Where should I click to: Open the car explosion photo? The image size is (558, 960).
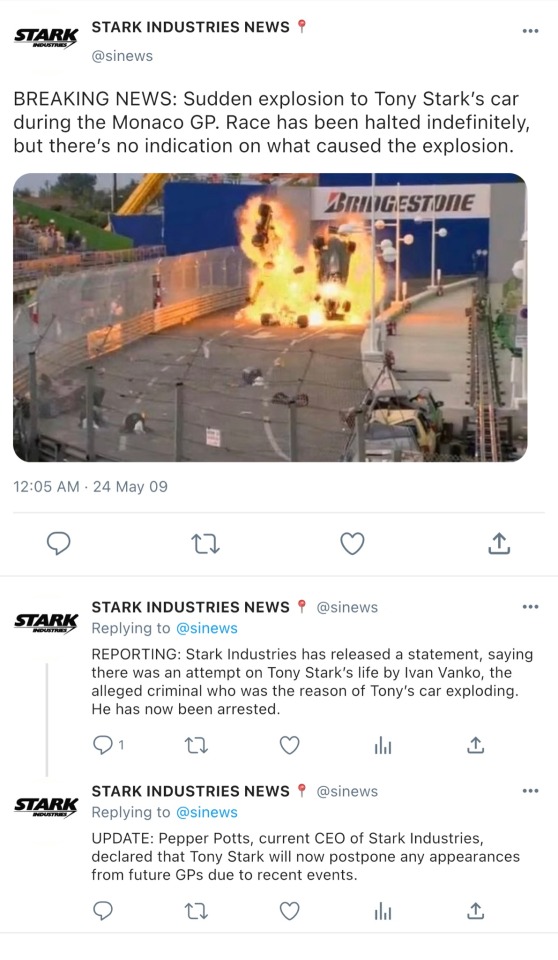[x=270, y=317]
